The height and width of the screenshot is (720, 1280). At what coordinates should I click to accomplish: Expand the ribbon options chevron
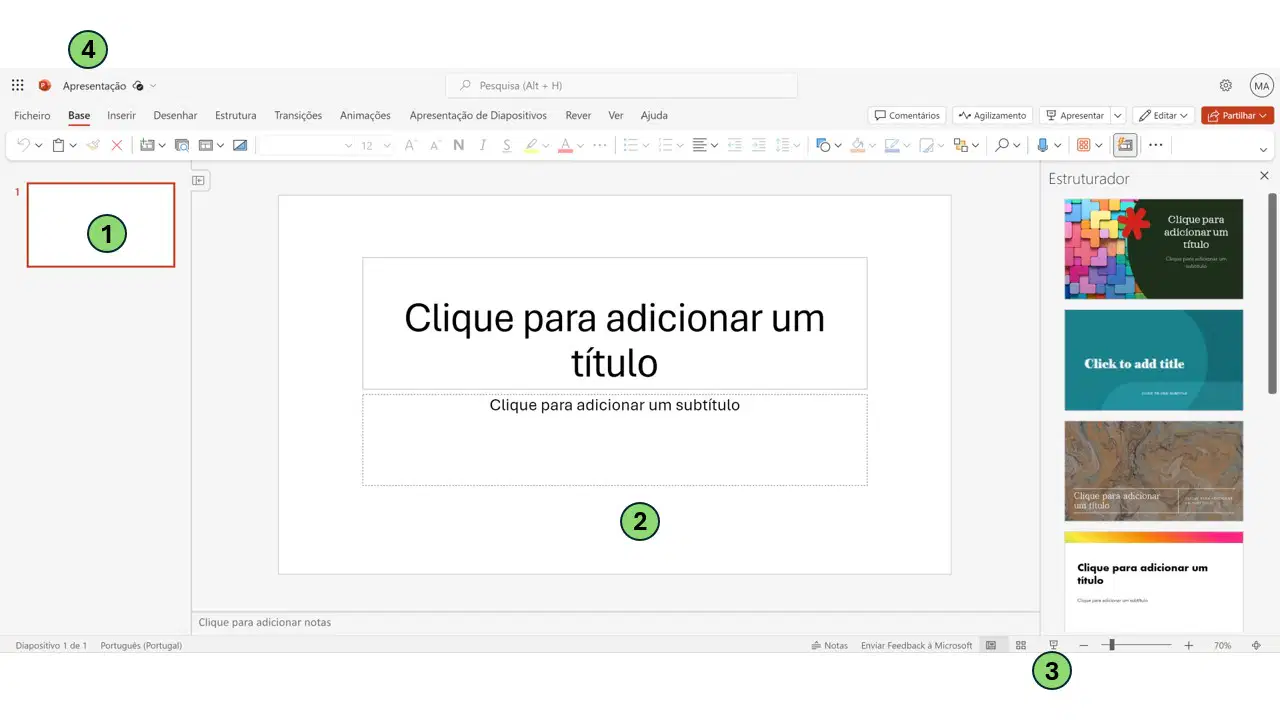(x=1263, y=150)
